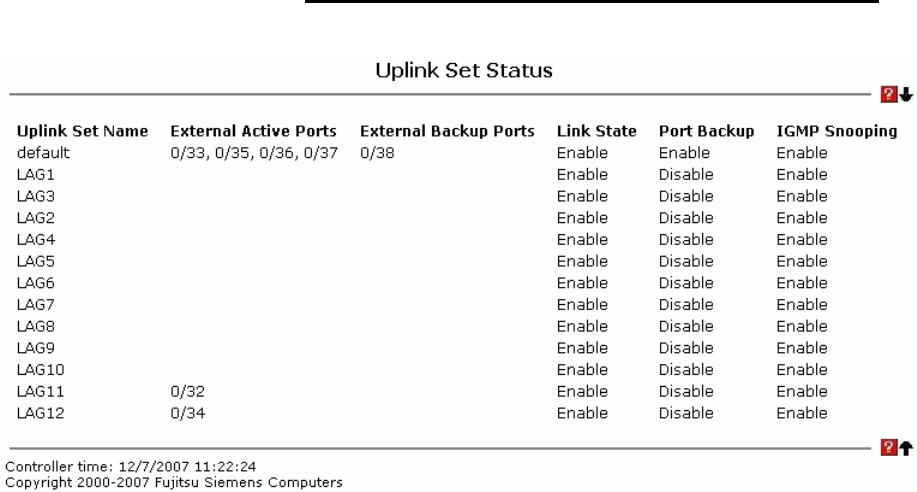Click the Uplink Set Status page title
The width and height of the screenshot is (917, 492).
458,74
